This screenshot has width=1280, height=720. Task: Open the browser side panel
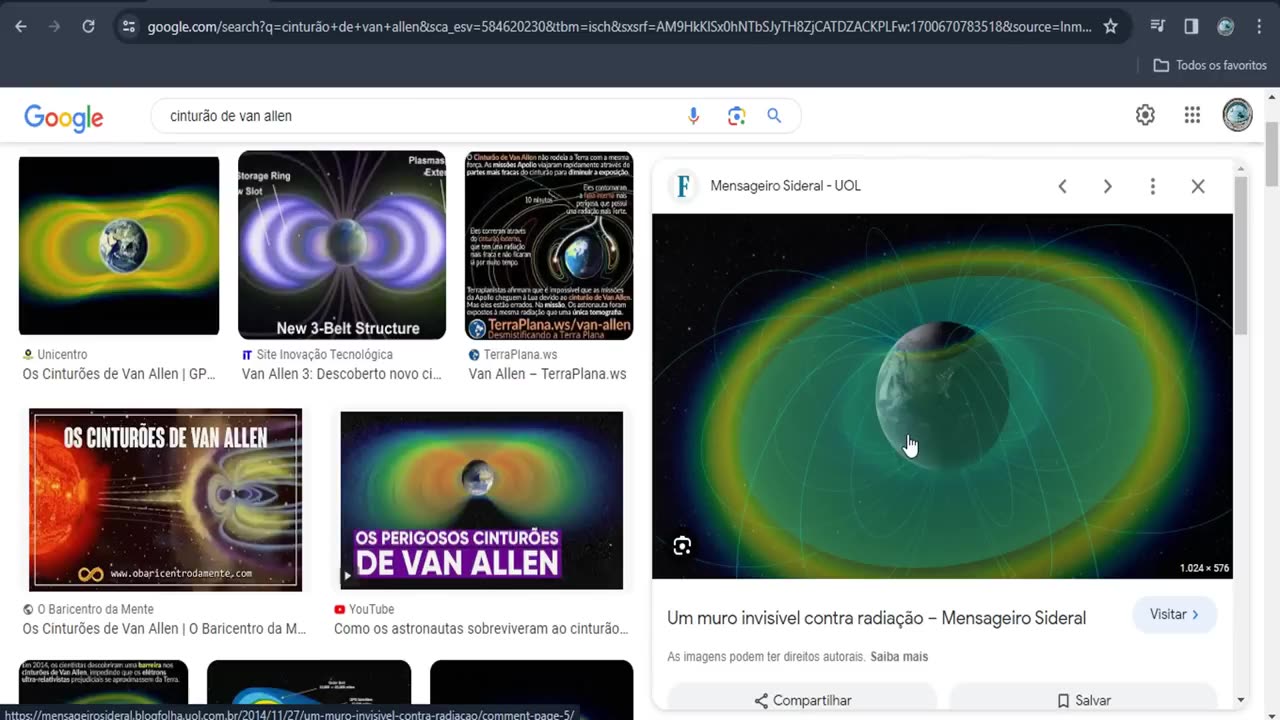1191,27
